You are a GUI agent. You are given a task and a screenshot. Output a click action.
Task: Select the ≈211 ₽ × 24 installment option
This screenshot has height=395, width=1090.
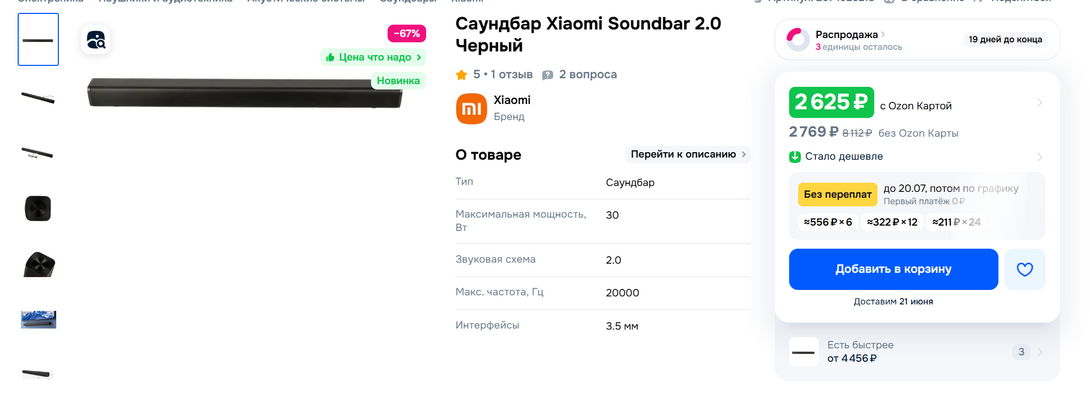pyautogui.click(x=956, y=222)
